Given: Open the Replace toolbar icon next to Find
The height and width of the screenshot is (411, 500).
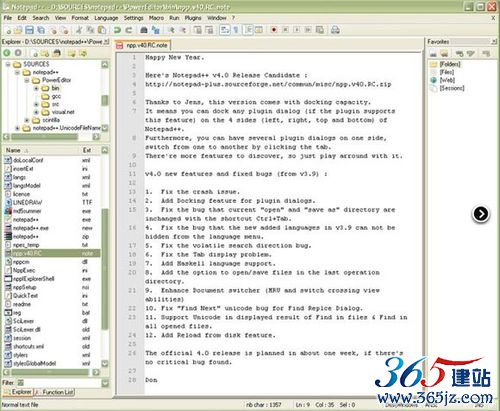Looking at the screenshot, I should click(155, 30).
